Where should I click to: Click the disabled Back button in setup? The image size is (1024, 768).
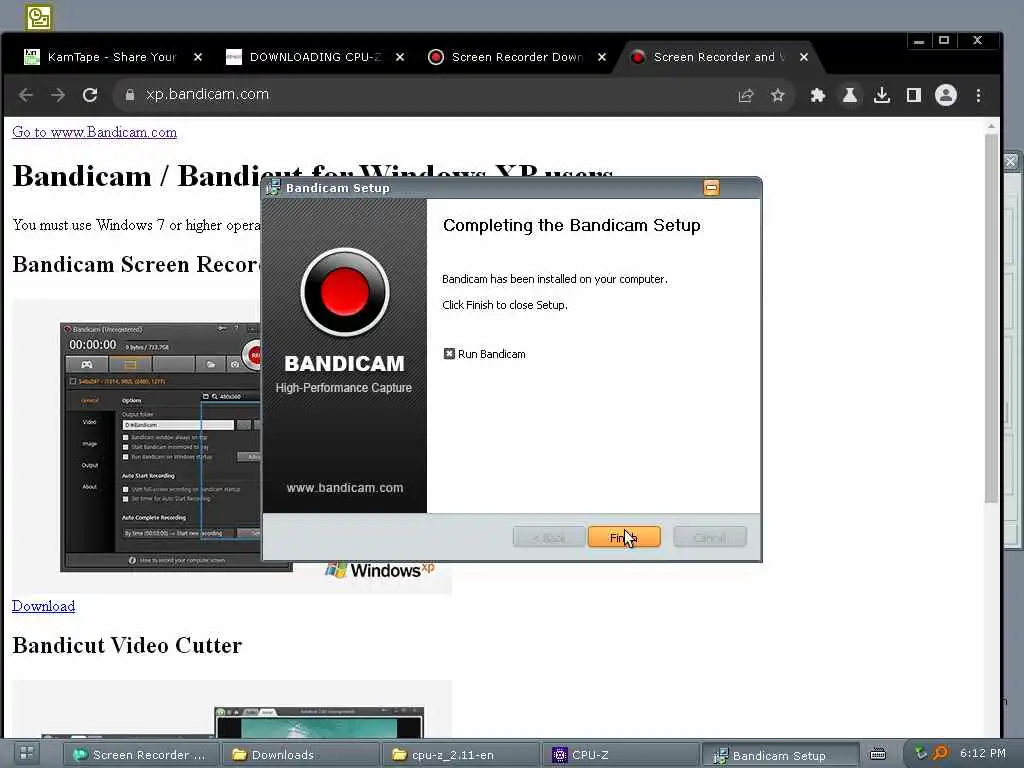tap(549, 537)
